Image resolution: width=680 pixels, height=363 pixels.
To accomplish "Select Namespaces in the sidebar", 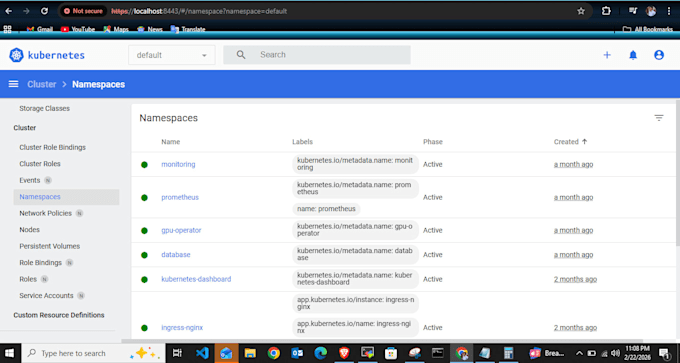I will (66, 197).
